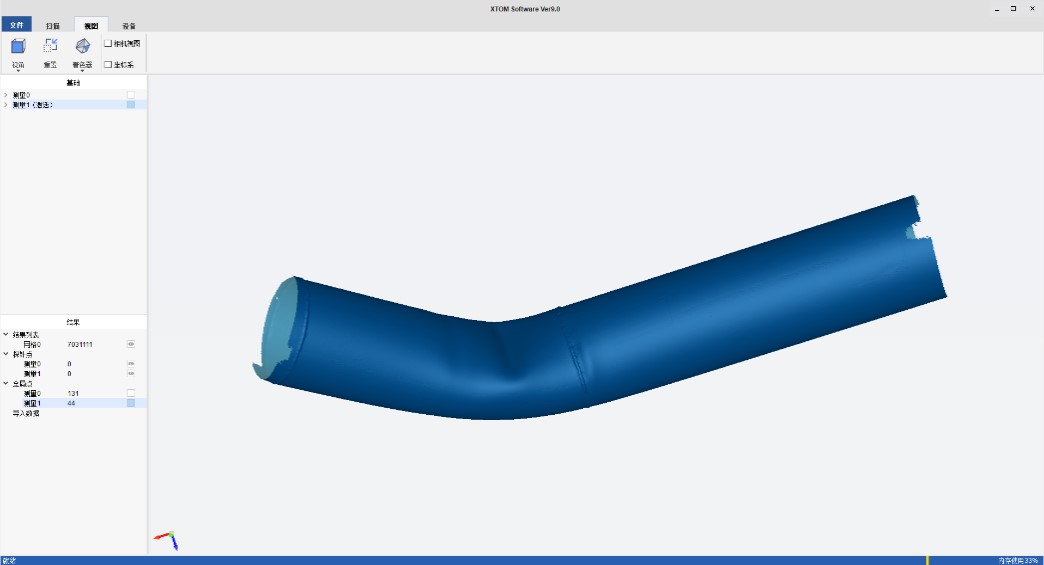Check the box for 测量0 in top panel
Image resolution: width=1044 pixels, height=565 pixels.
130,95
